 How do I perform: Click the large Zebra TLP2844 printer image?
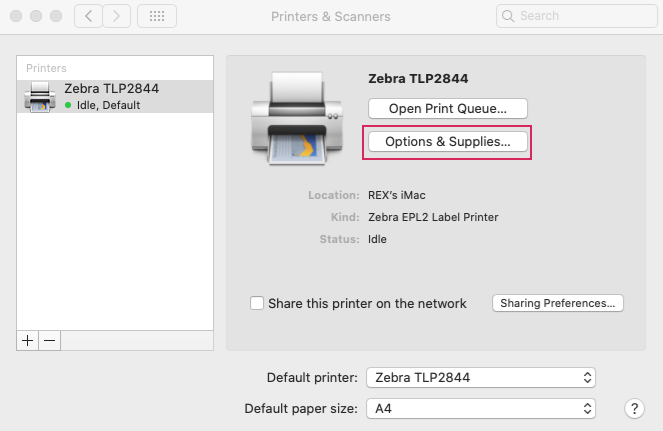297,118
